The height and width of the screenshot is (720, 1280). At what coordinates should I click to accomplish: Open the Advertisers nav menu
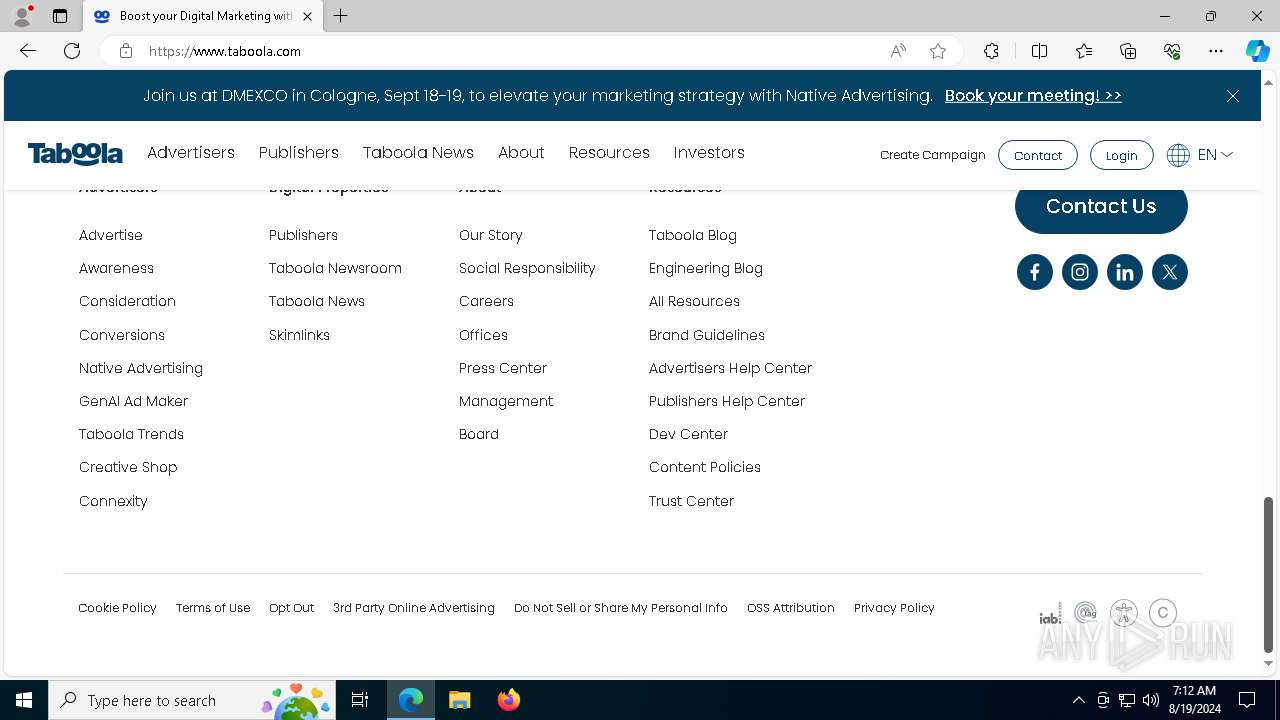tap(191, 153)
